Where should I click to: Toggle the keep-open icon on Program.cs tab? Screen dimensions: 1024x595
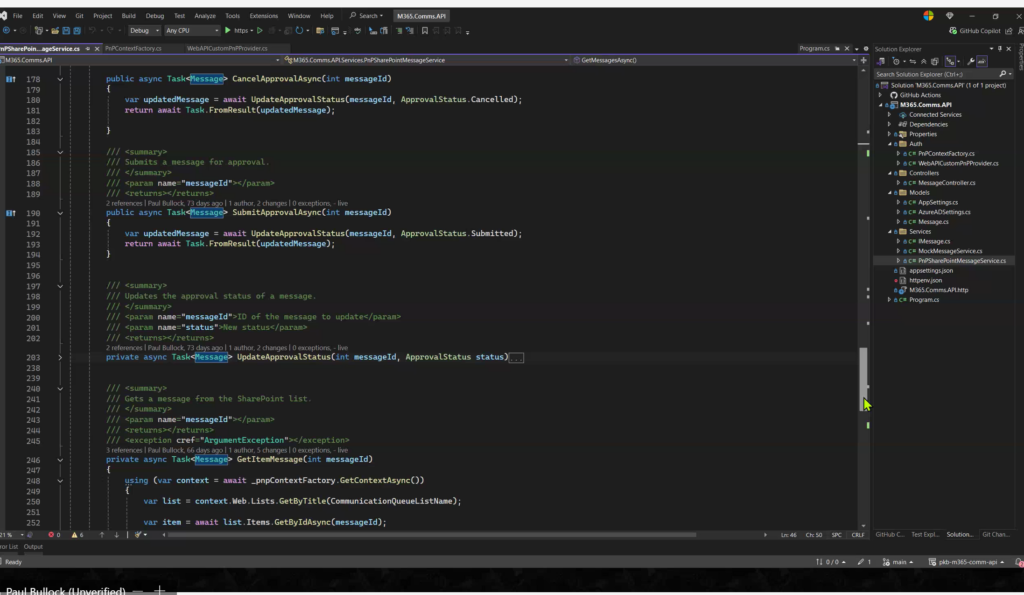[x=837, y=48]
